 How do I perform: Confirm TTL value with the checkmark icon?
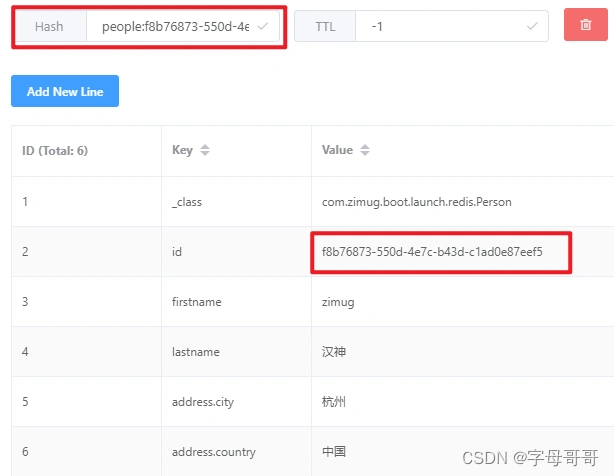[532, 27]
